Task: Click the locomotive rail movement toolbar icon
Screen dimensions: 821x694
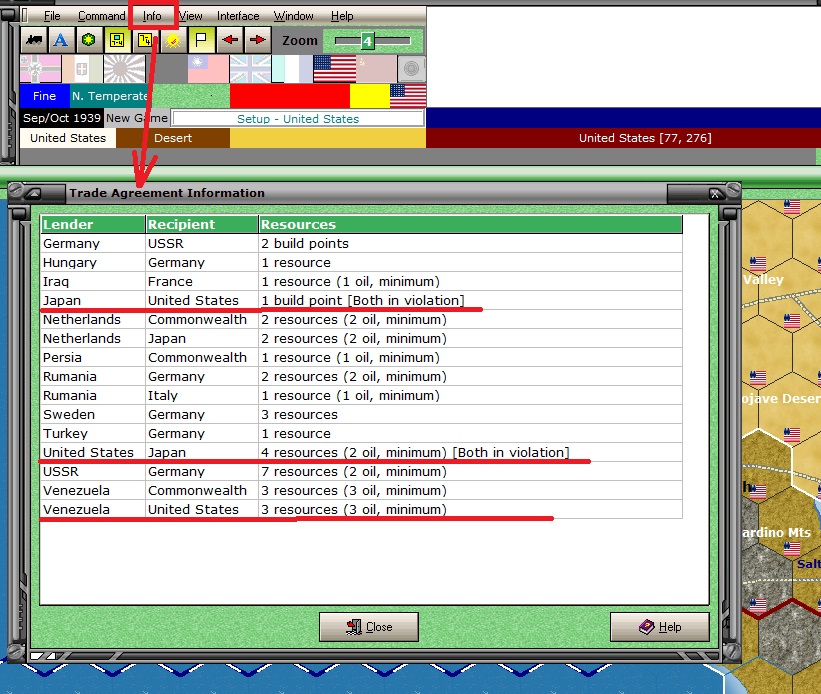Action: point(34,40)
